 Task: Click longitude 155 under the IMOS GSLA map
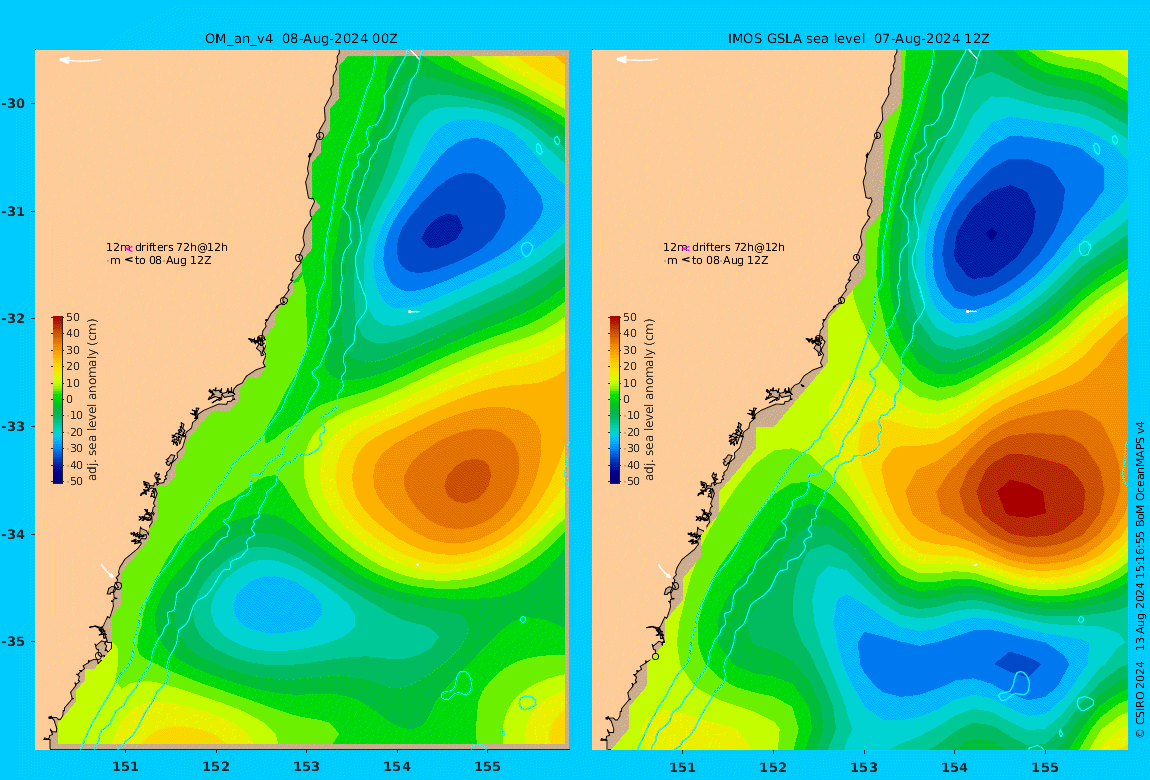coord(1045,767)
